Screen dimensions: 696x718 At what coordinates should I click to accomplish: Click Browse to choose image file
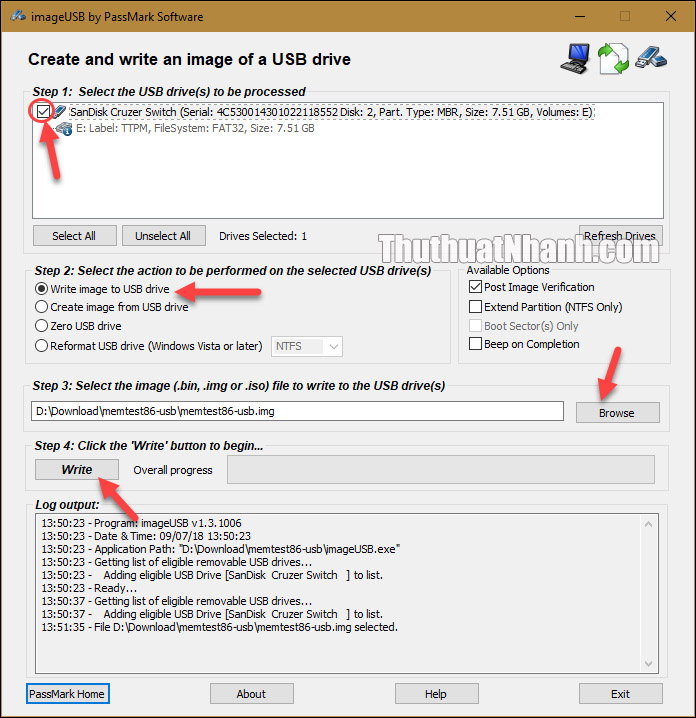coord(618,413)
